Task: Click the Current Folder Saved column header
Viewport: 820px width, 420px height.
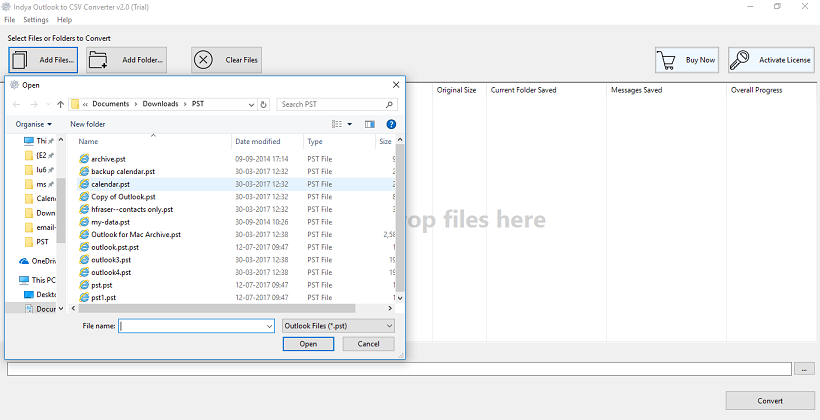Action: 523,90
